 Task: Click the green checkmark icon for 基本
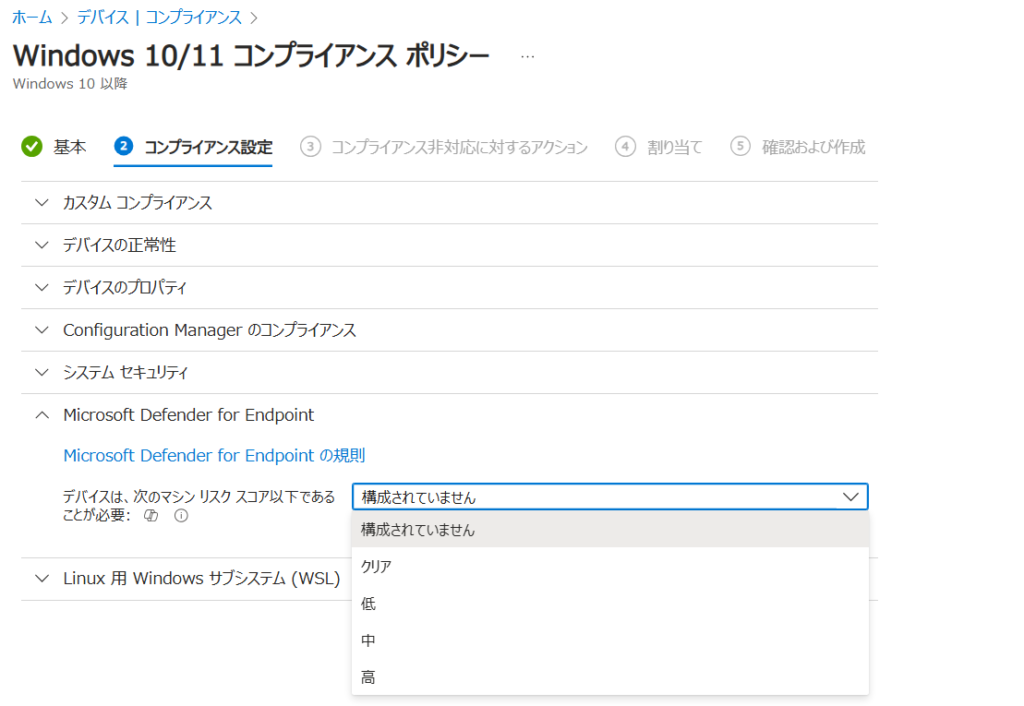31,147
